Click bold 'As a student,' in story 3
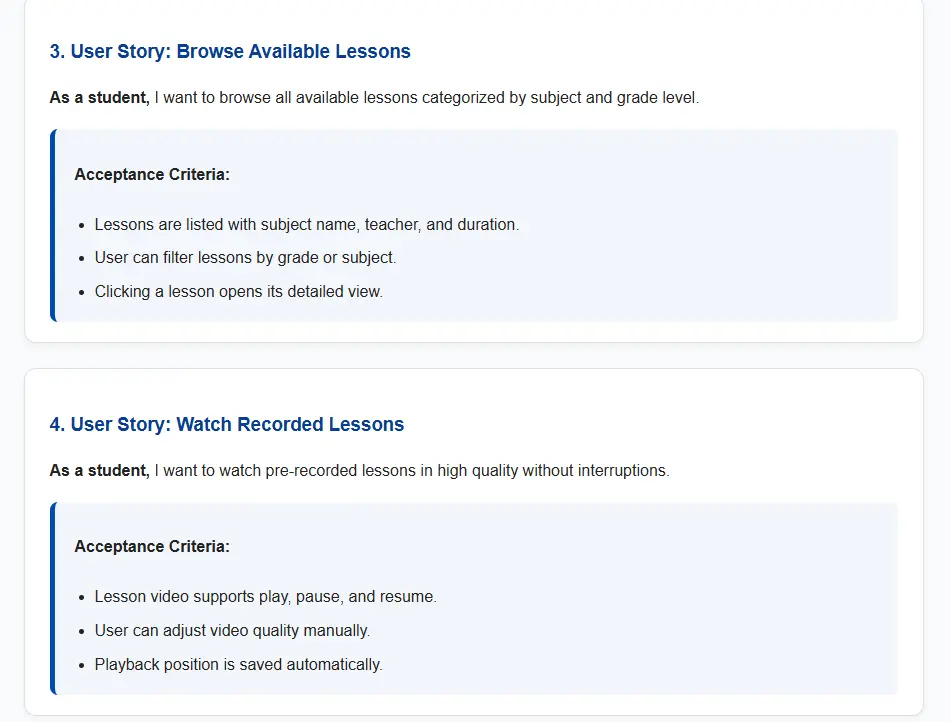951x722 pixels. point(100,98)
